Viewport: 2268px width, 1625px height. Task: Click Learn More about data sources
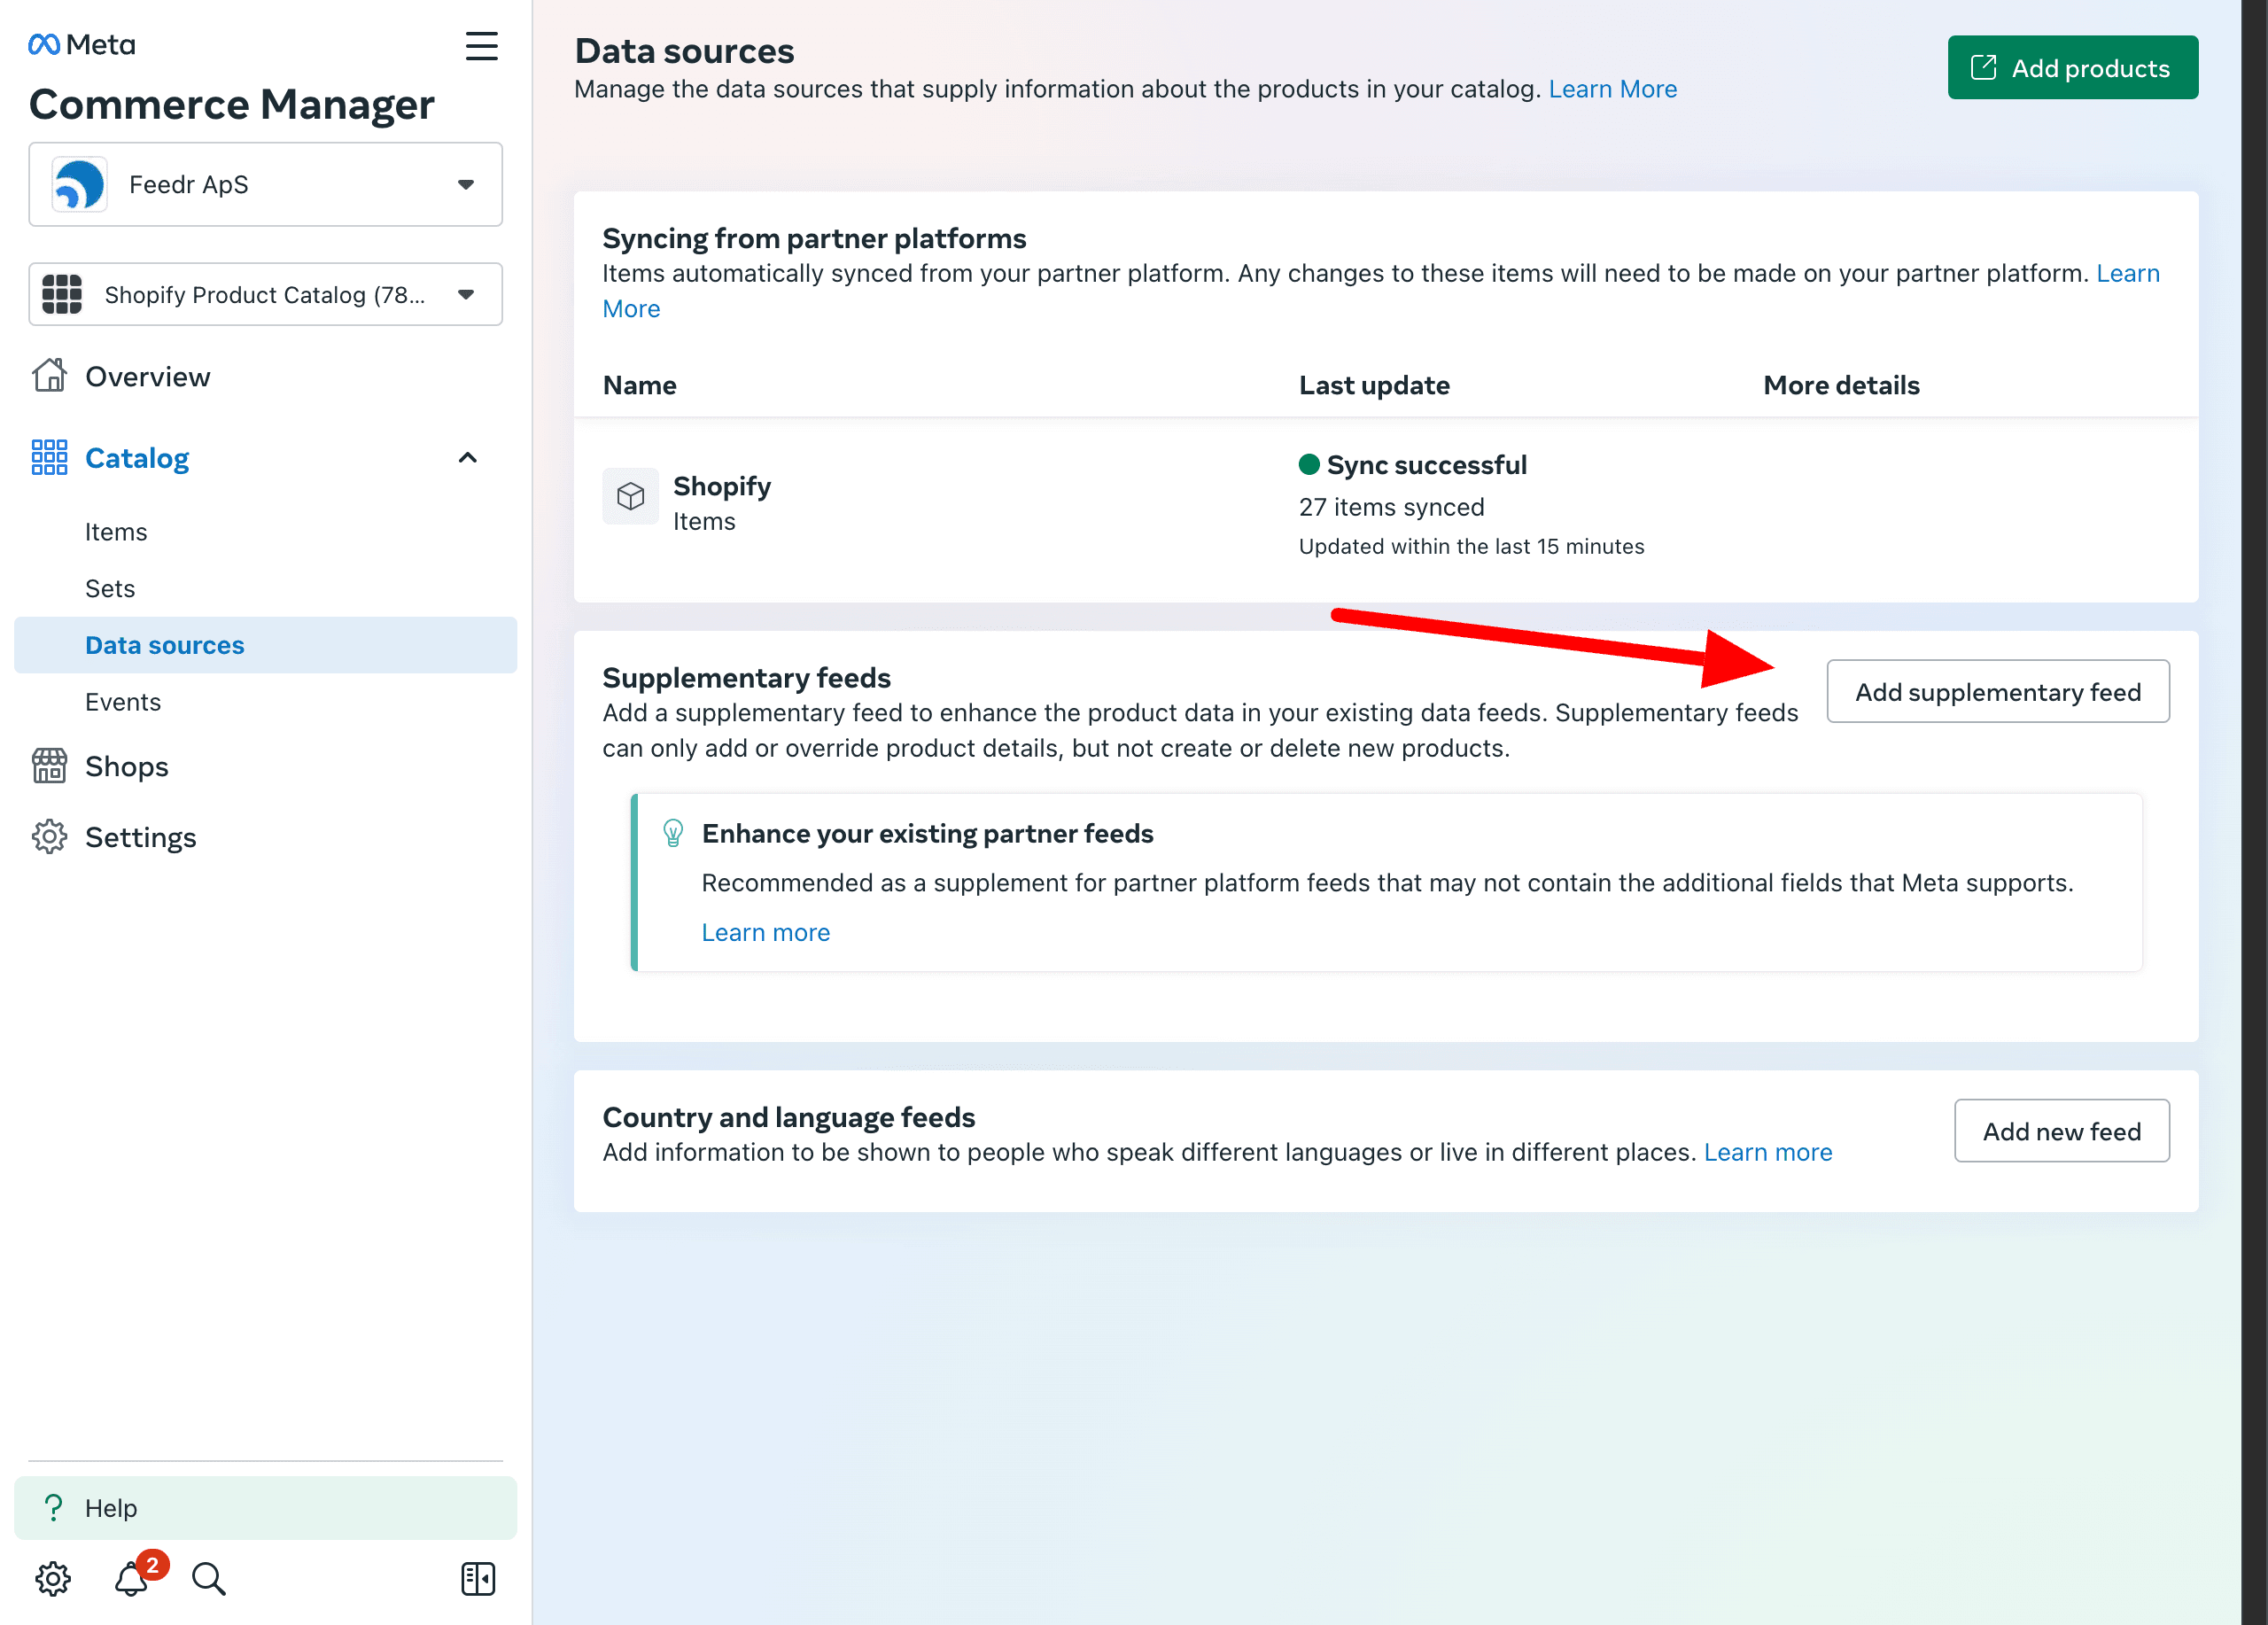click(1612, 89)
